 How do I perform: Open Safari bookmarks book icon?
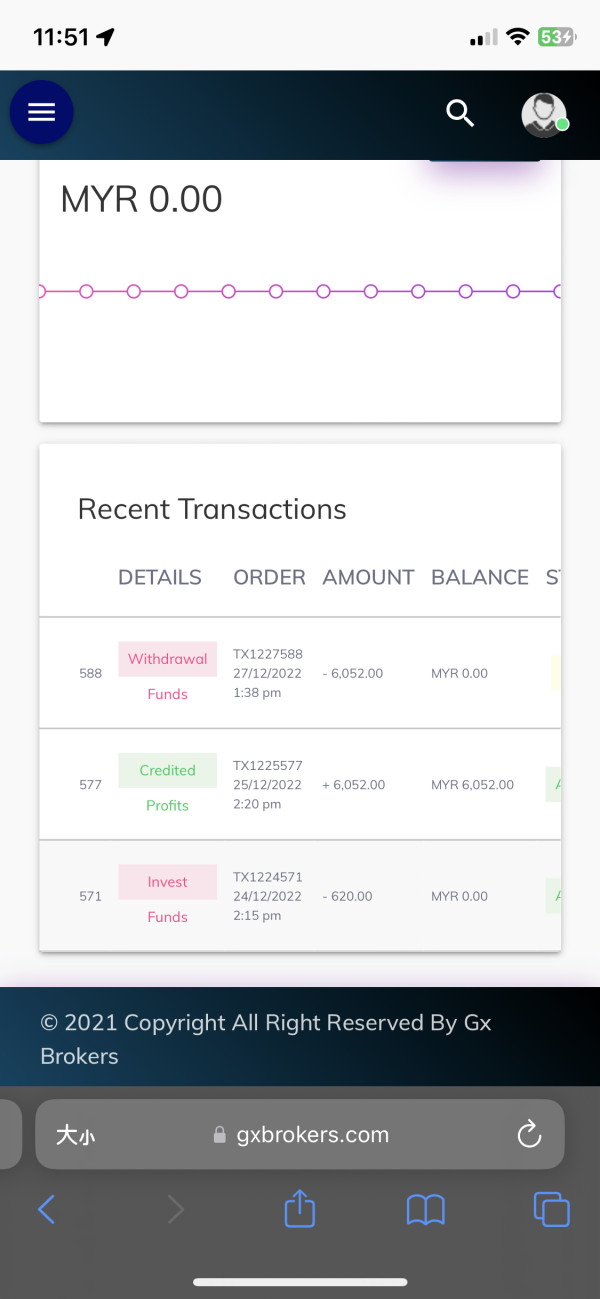(425, 1210)
